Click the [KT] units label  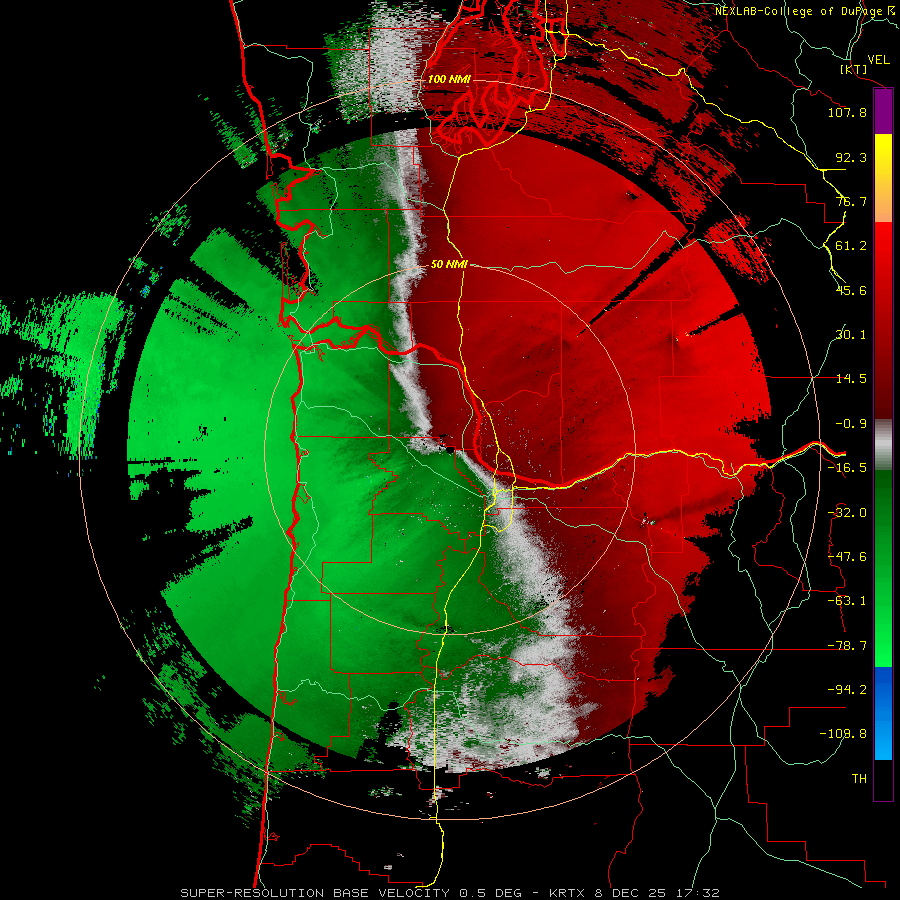[854, 69]
